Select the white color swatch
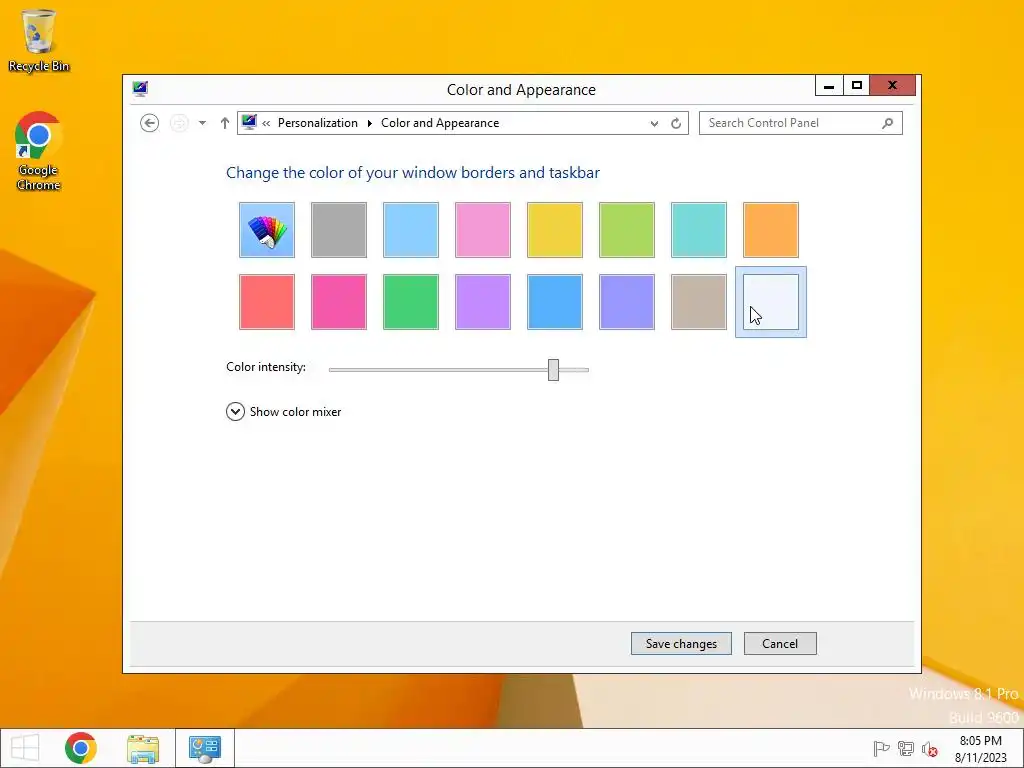The width and height of the screenshot is (1024, 768). click(x=771, y=302)
